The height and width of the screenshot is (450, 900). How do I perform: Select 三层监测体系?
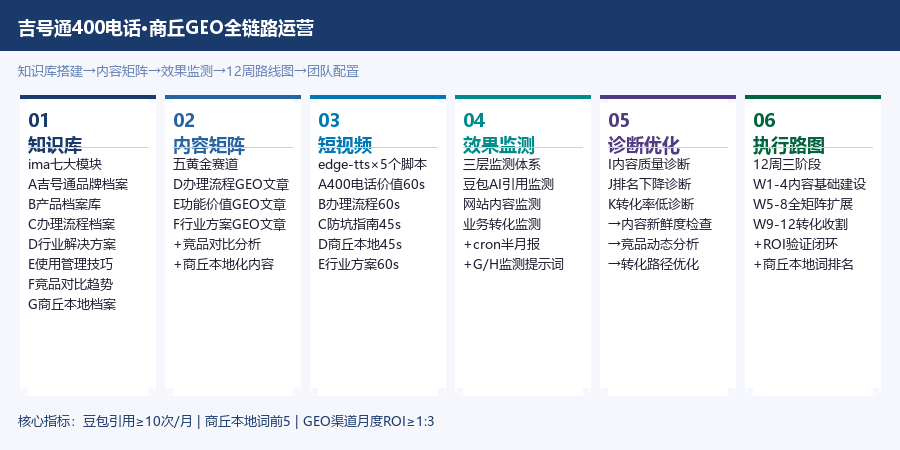click(x=502, y=164)
